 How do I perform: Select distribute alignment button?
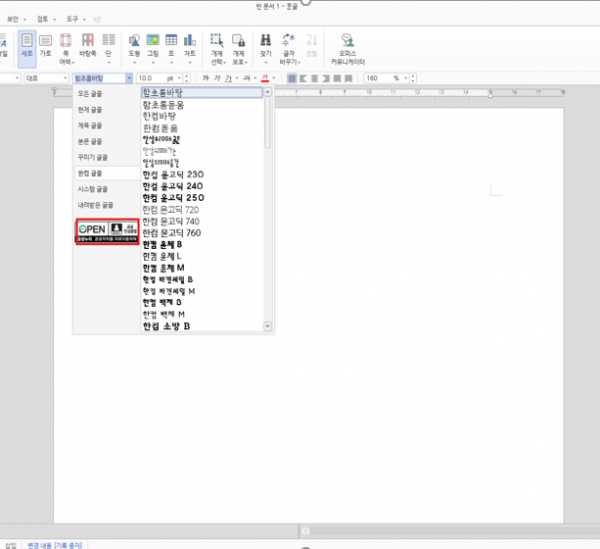(337, 78)
